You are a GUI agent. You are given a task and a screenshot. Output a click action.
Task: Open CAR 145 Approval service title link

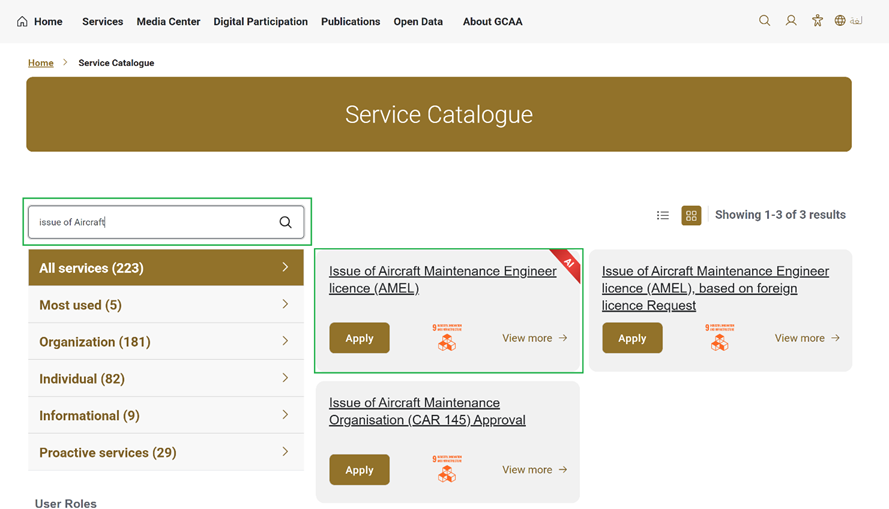click(x=427, y=411)
